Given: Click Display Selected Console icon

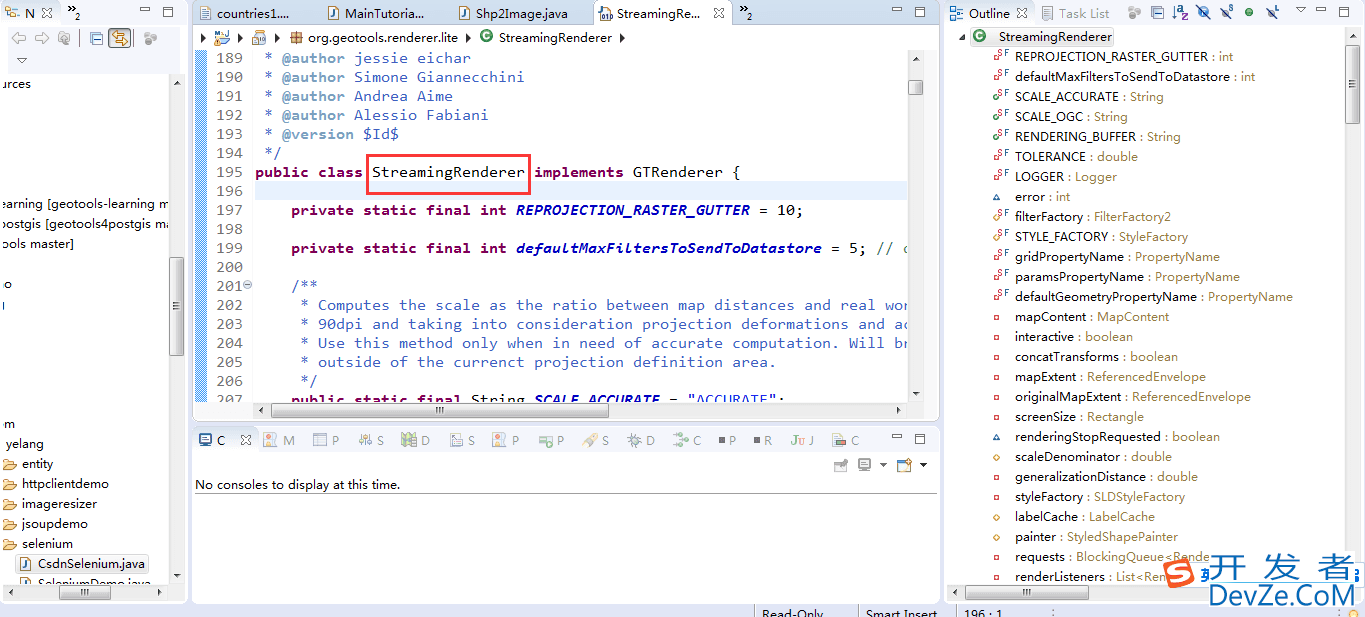Looking at the screenshot, I should click(x=864, y=464).
